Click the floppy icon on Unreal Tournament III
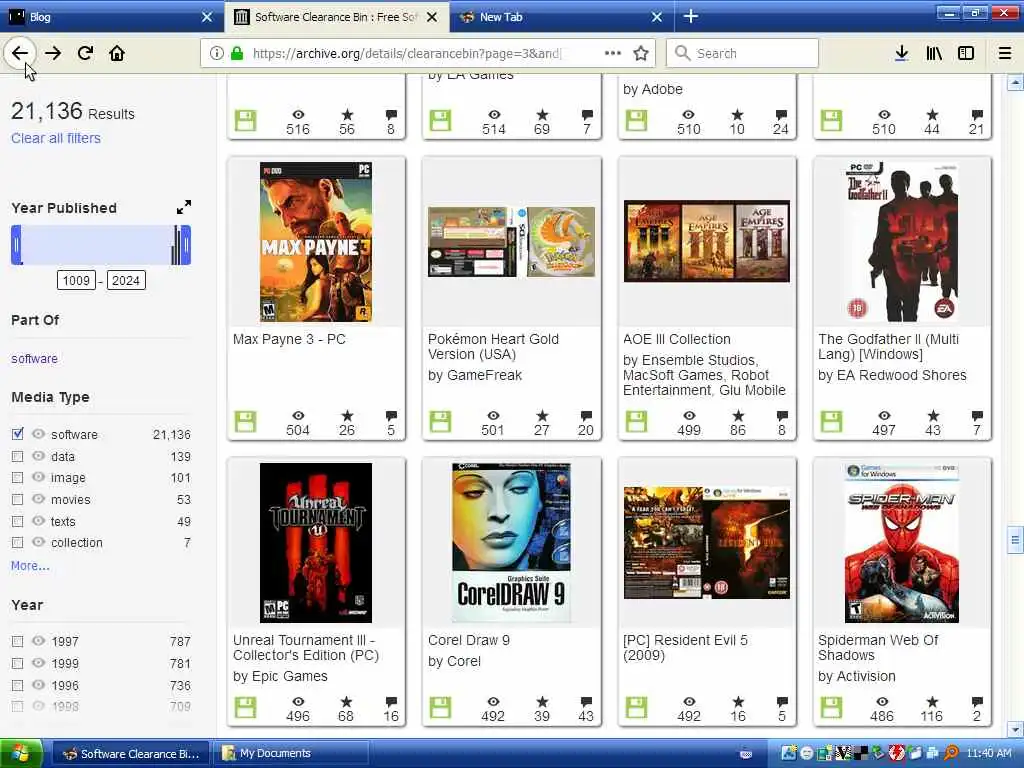This screenshot has height=768, width=1024. pyautogui.click(x=246, y=707)
